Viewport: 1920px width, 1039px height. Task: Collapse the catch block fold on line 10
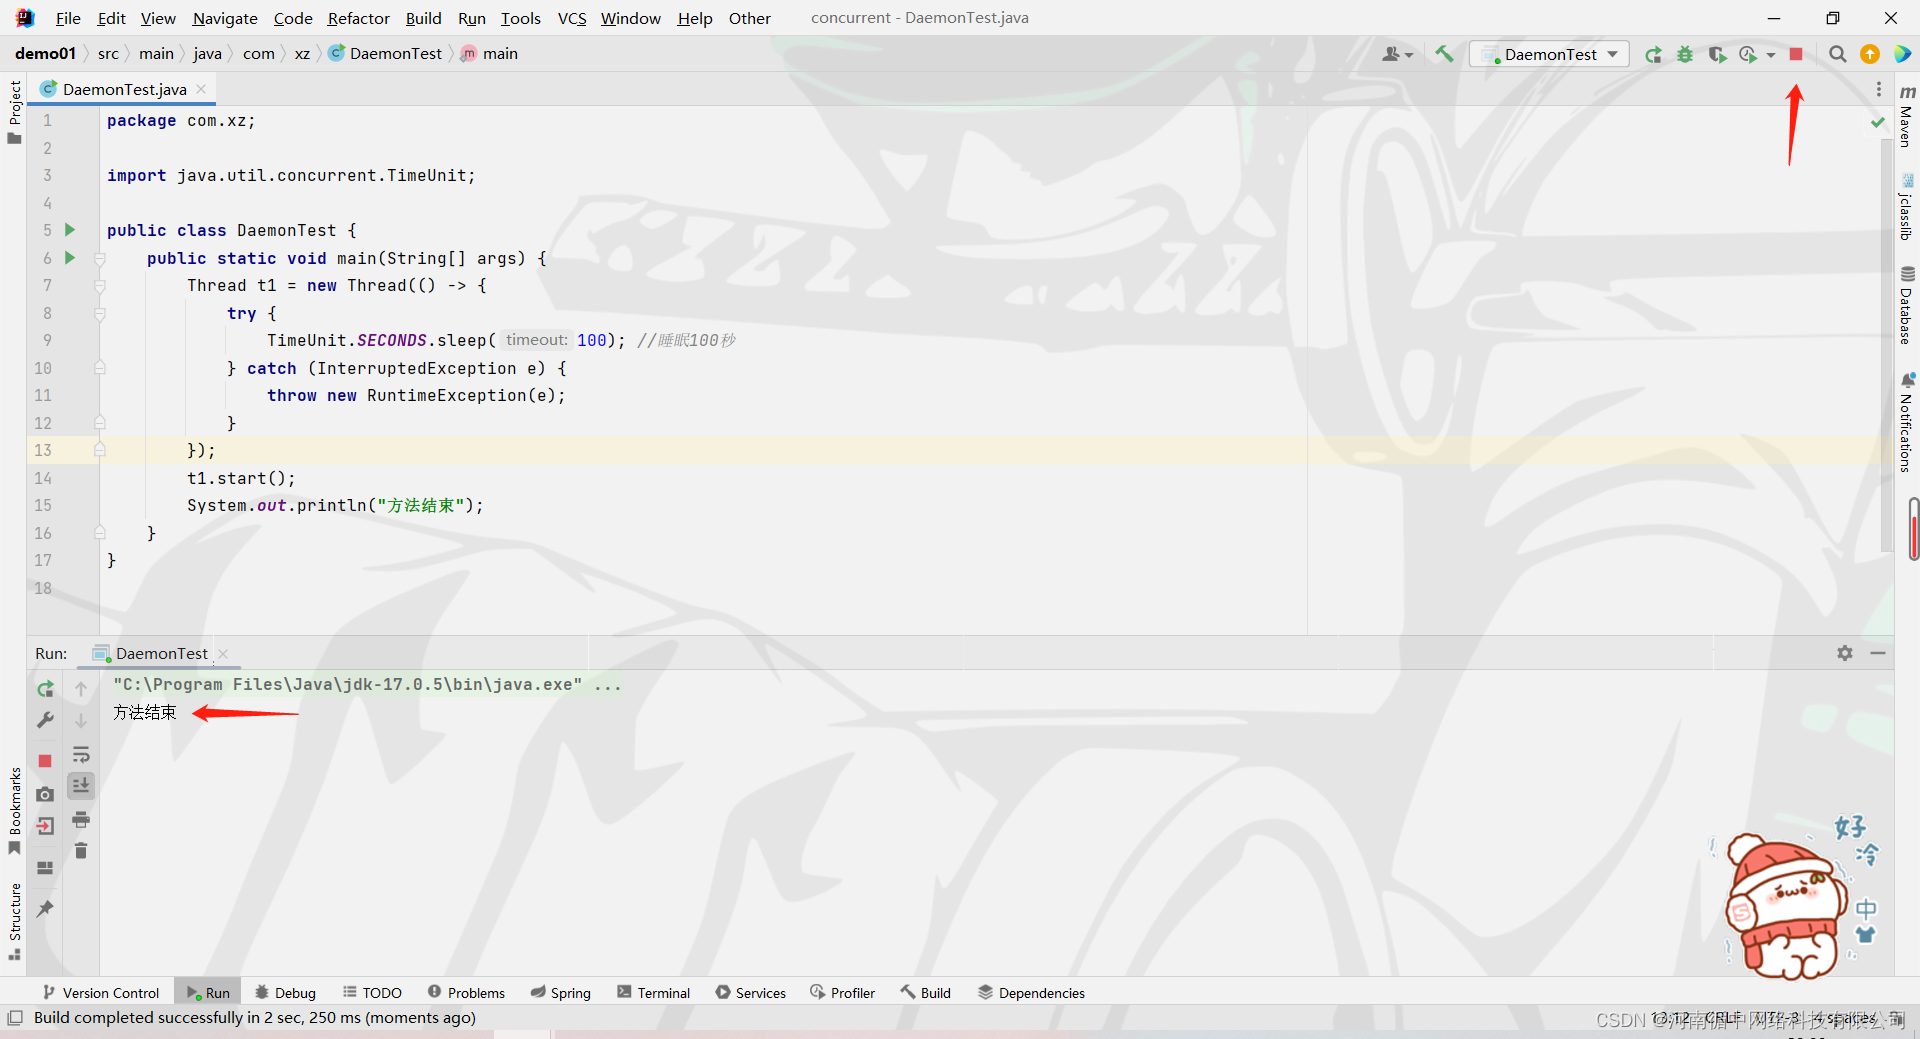100,368
